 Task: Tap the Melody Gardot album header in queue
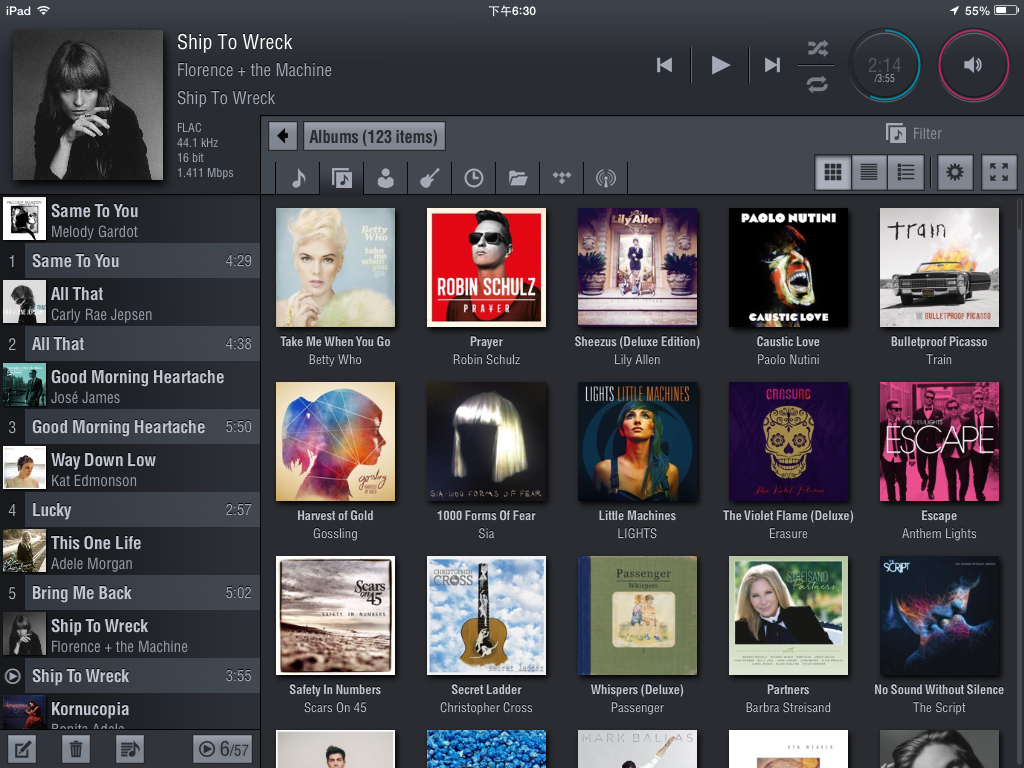[130, 219]
